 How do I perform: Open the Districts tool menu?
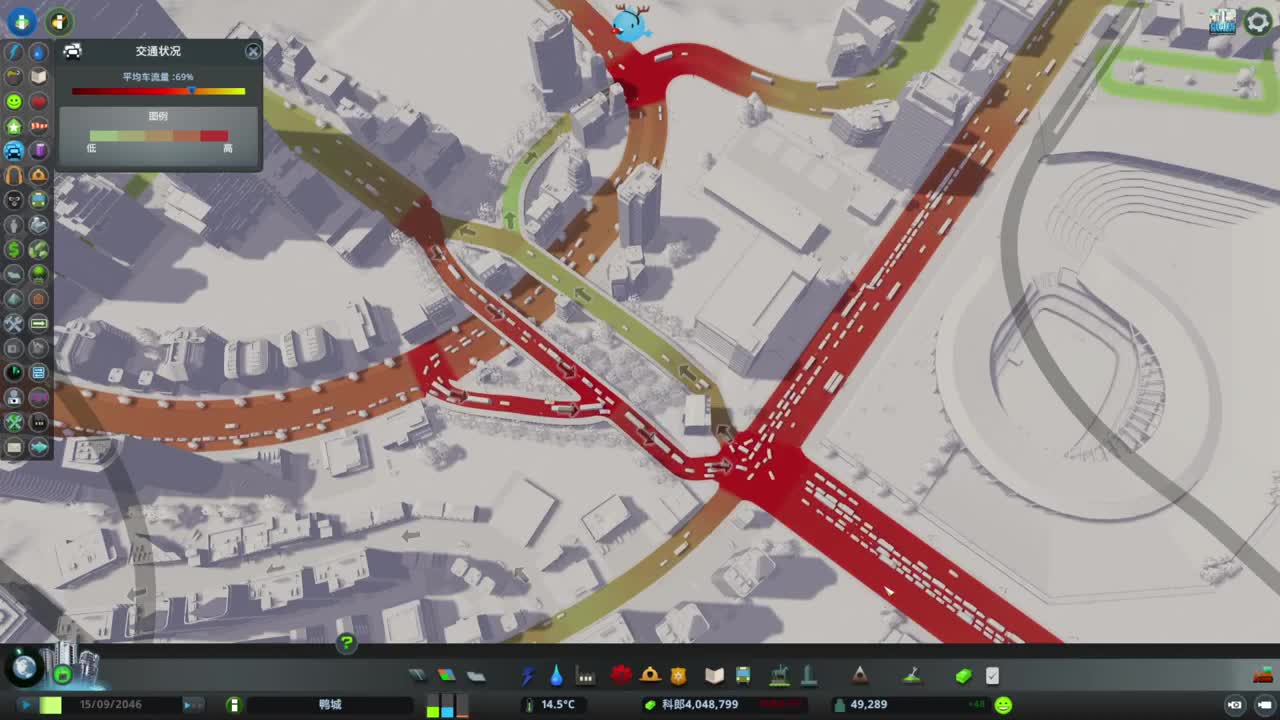tap(476, 676)
